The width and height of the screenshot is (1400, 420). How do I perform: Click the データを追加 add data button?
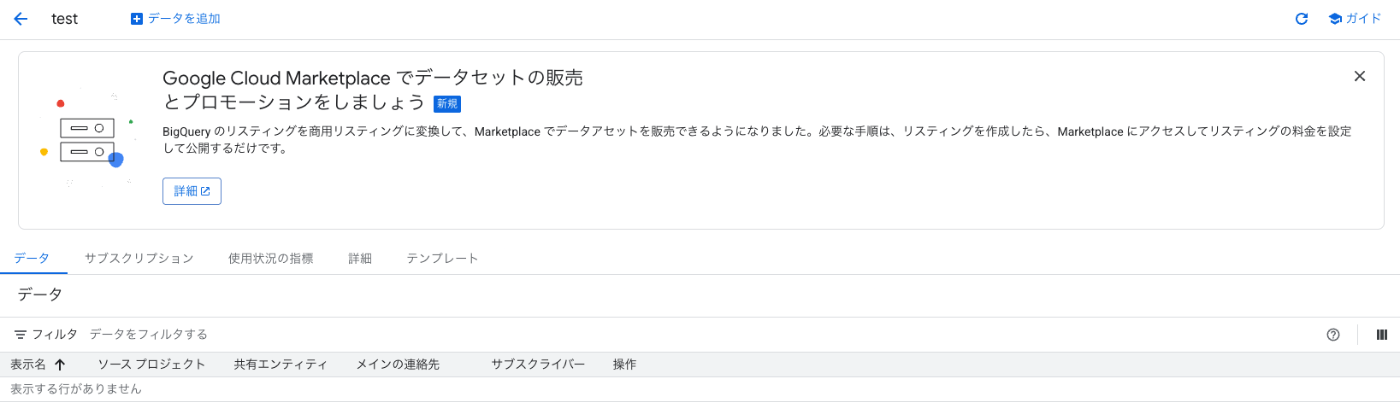coord(175,19)
